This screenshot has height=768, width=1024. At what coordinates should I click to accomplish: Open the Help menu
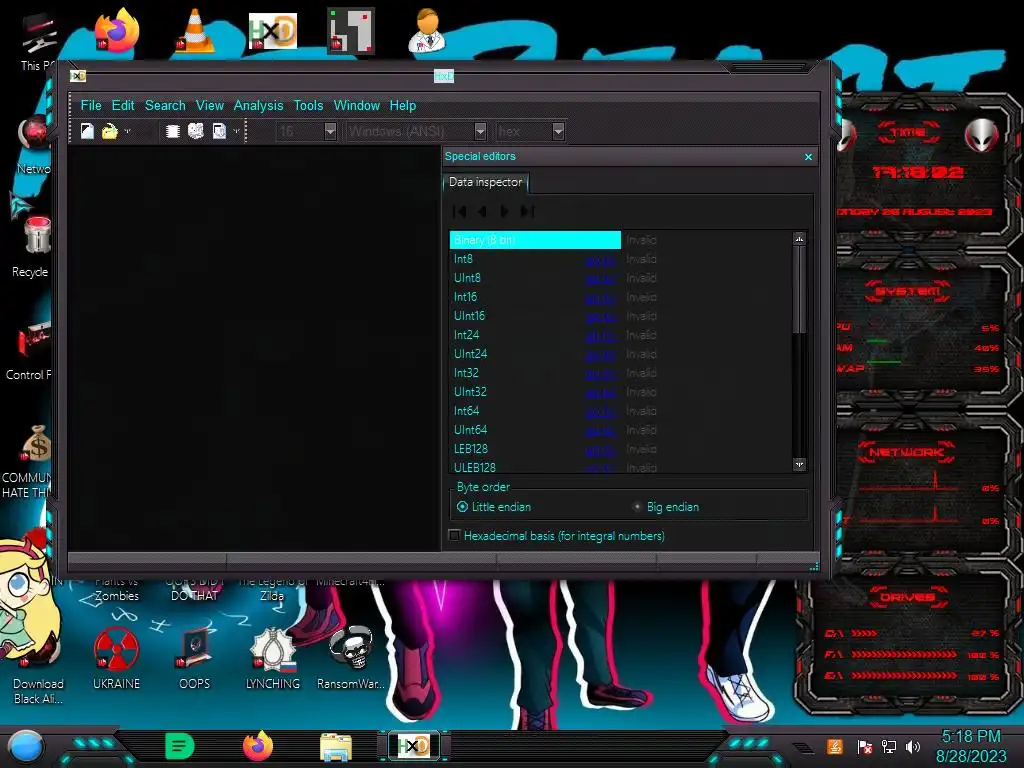[x=403, y=105]
